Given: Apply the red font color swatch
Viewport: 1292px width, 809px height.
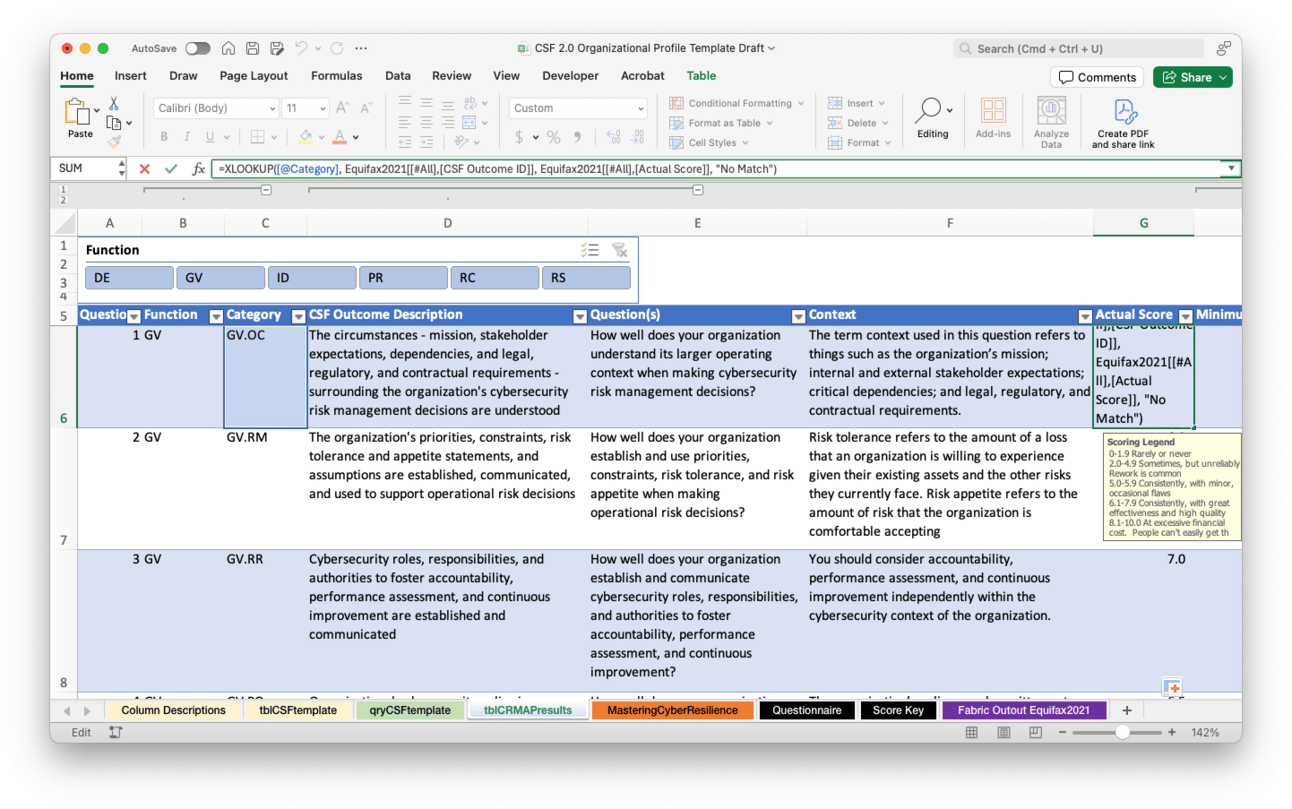Looking at the screenshot, I should pos(340,137).
